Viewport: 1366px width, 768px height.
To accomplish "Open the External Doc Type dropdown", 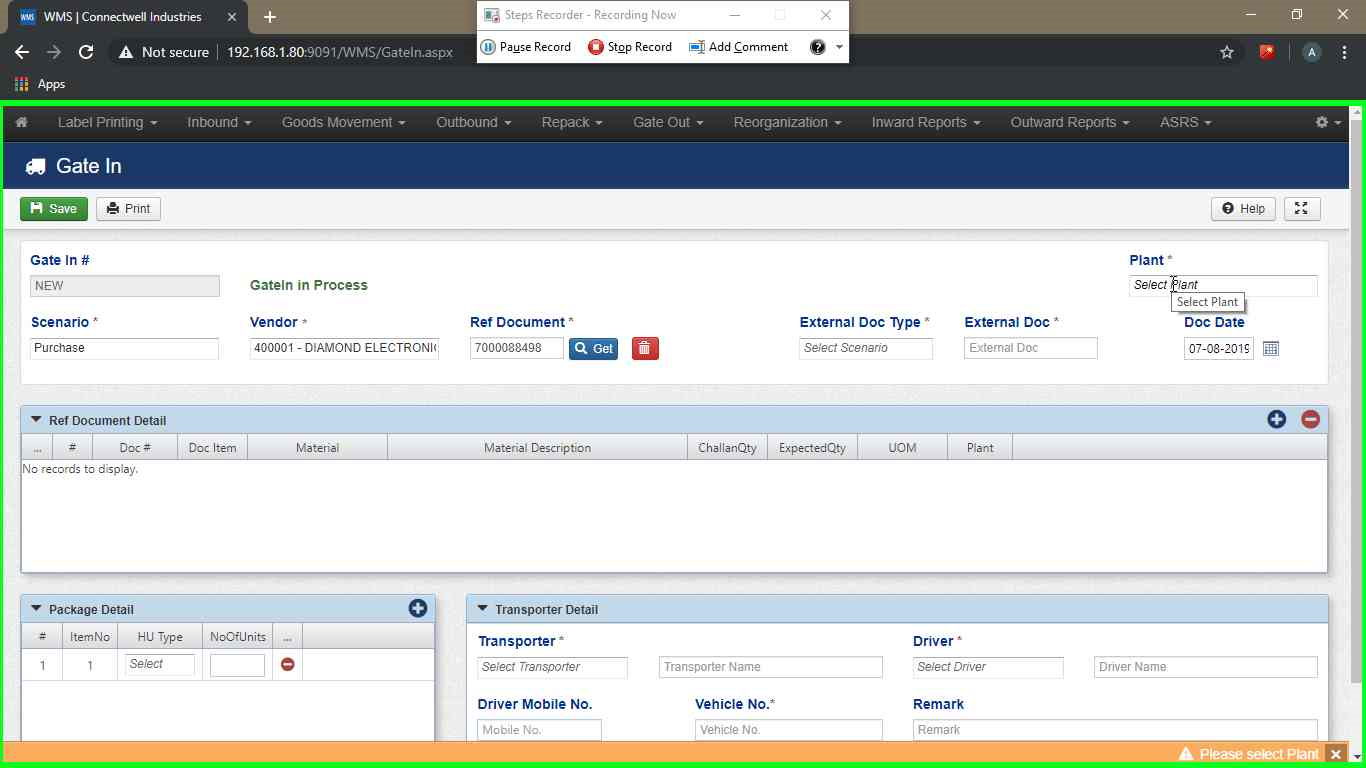I will [865, 348].
